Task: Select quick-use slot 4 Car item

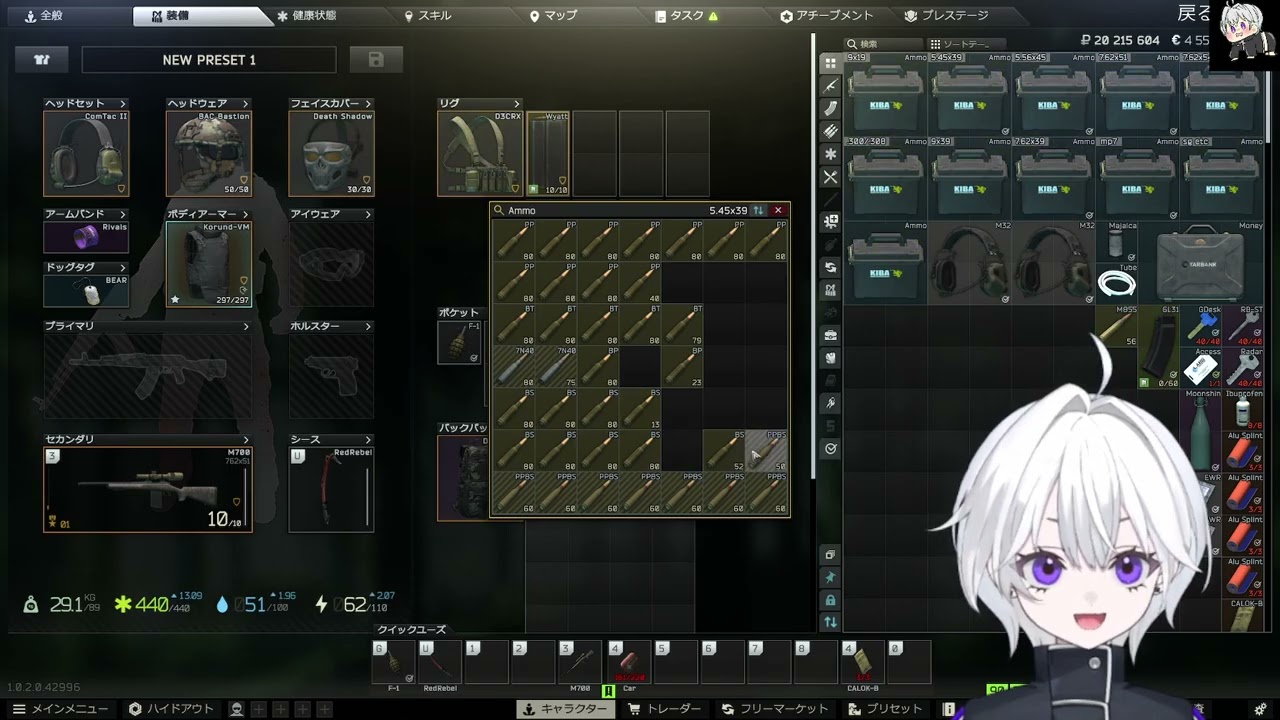Action: tap(629, 662)
